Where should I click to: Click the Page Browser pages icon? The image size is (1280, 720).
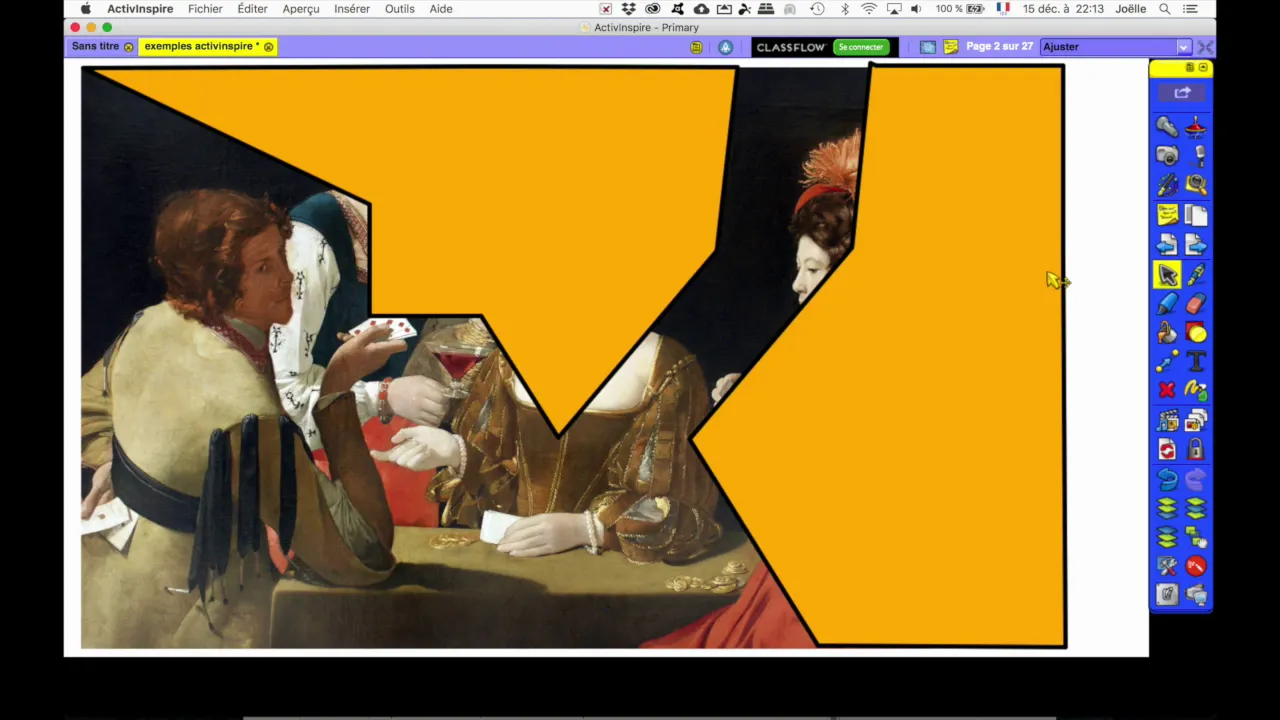[1196, 215]
